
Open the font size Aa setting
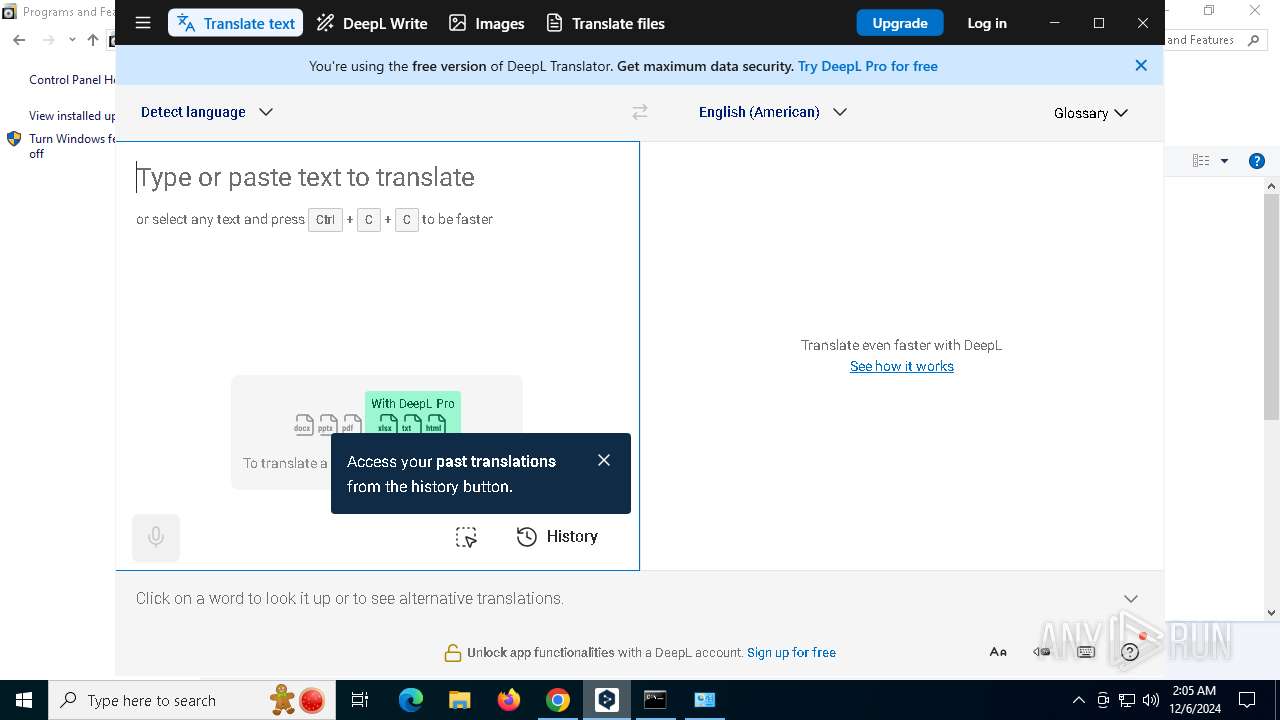[x=998, y=652]
